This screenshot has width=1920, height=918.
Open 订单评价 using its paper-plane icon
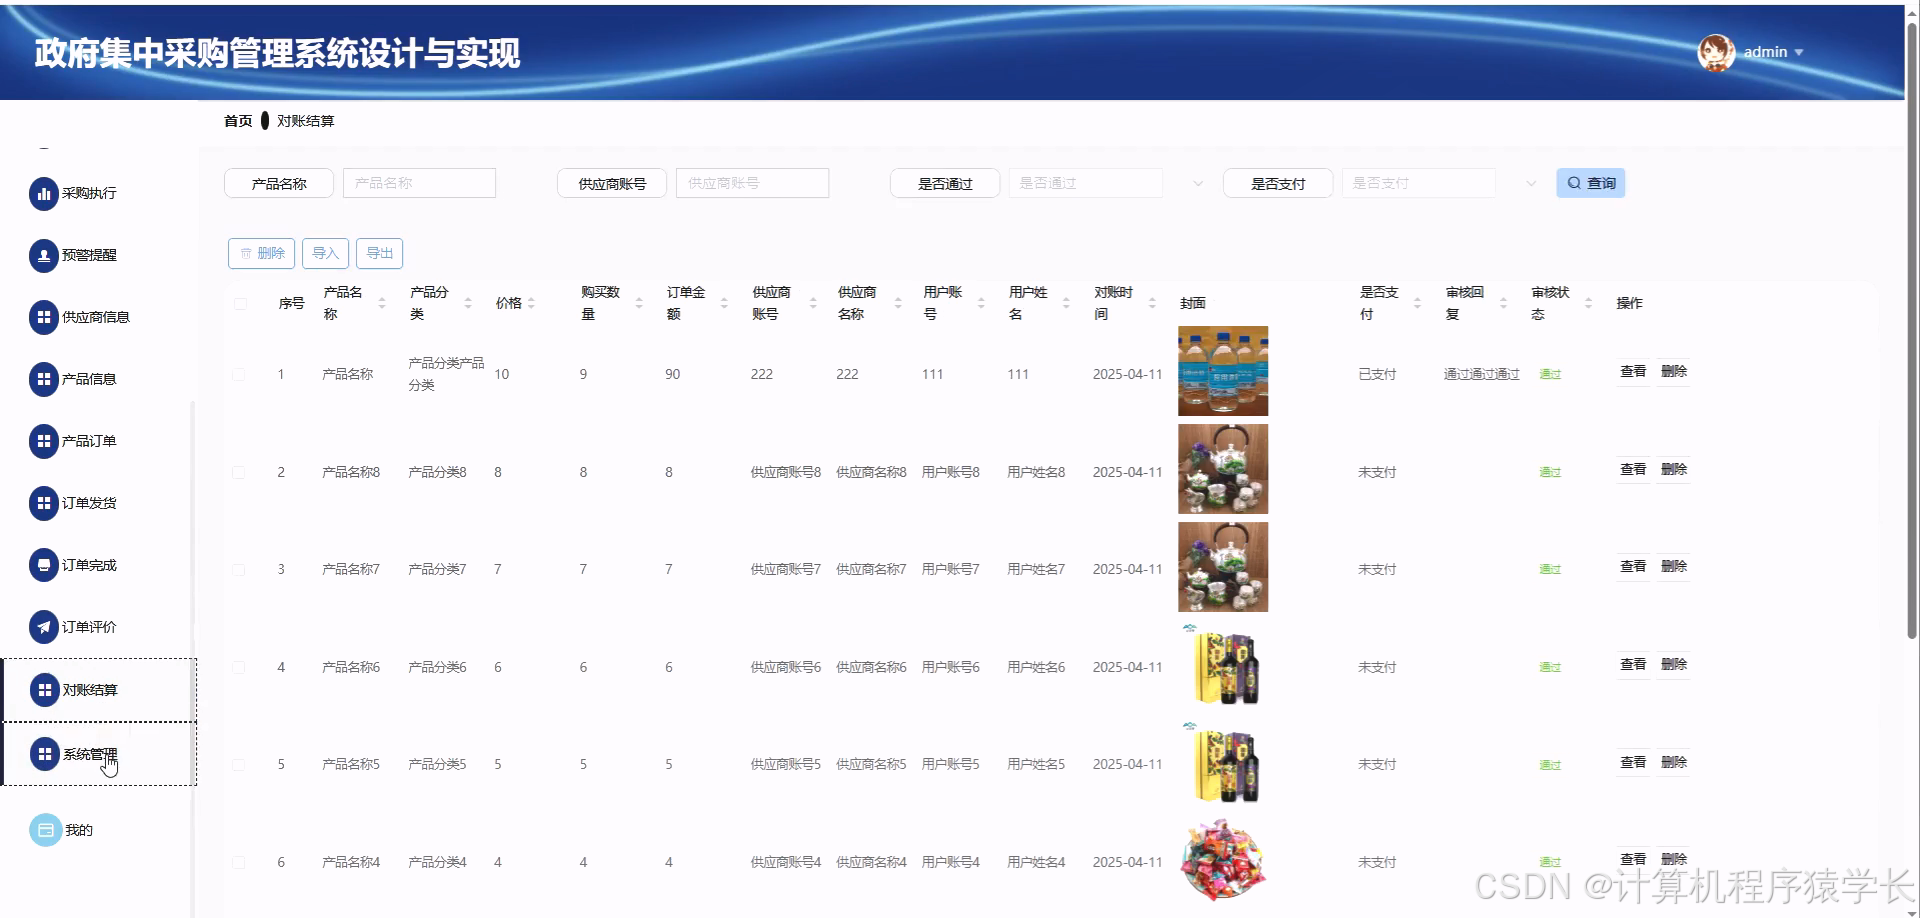43,627
